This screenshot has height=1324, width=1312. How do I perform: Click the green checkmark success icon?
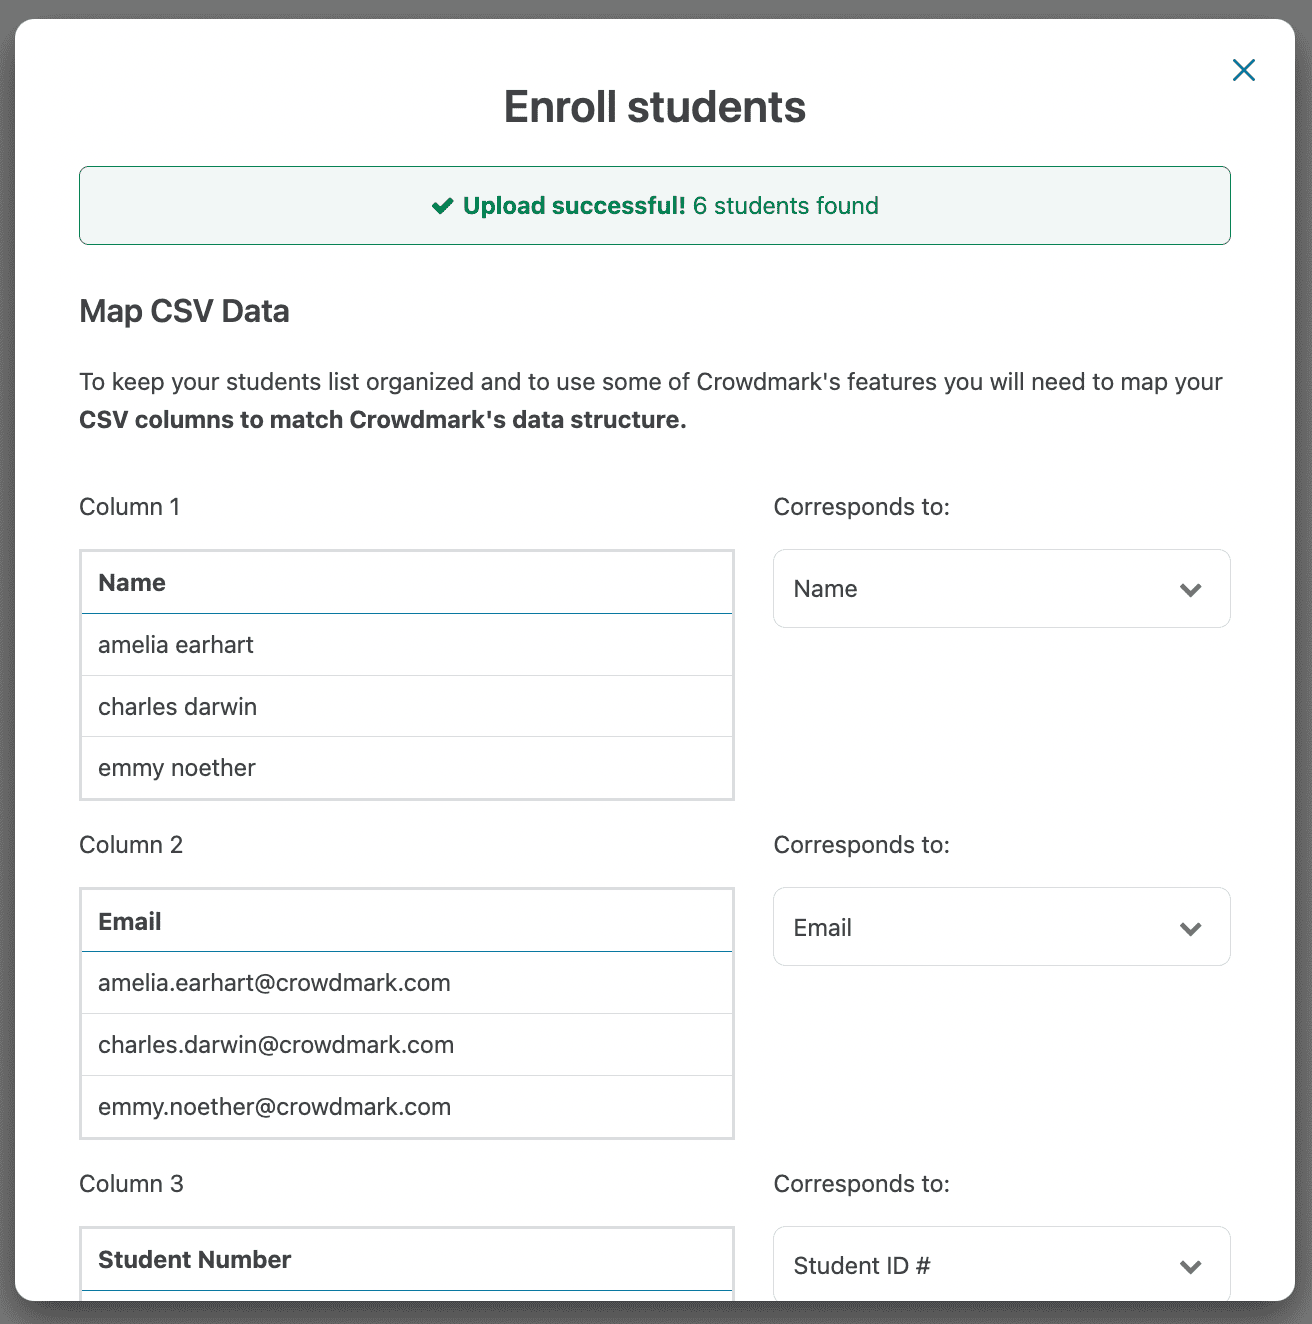point(442,206)
